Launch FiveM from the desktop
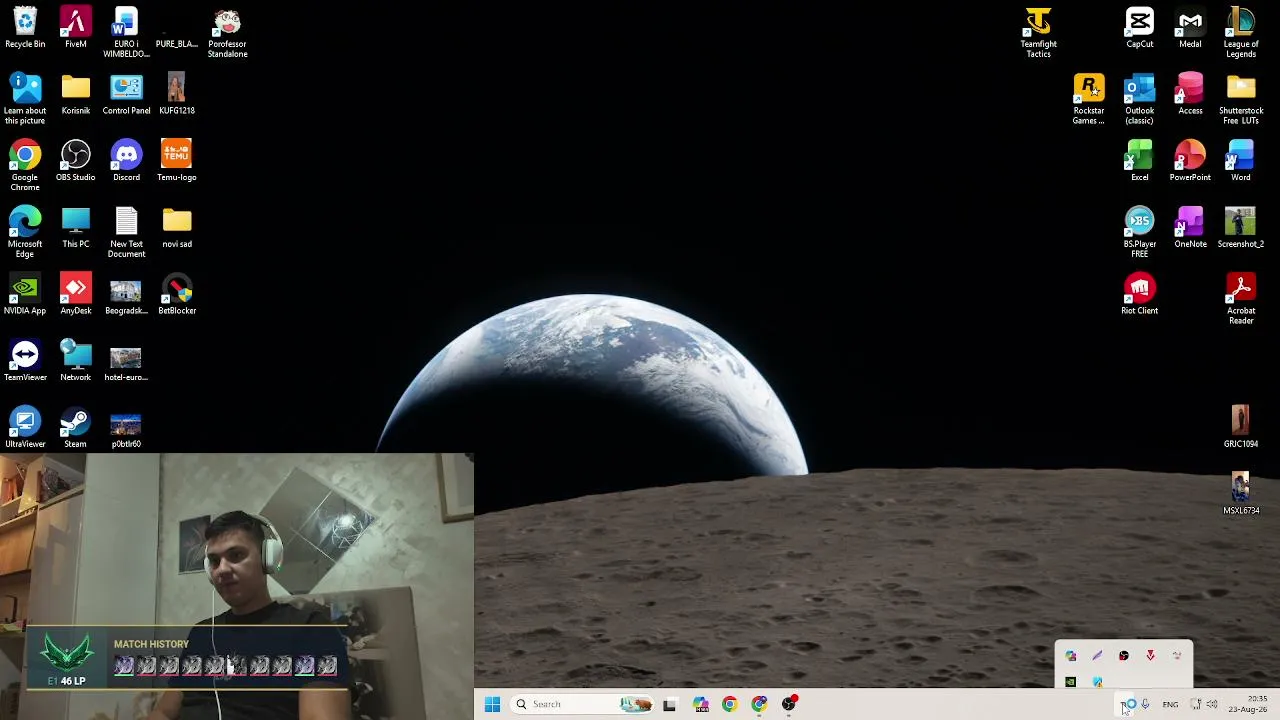The height and width of the screenshot is (720, 1280). [x=75, y=29]
